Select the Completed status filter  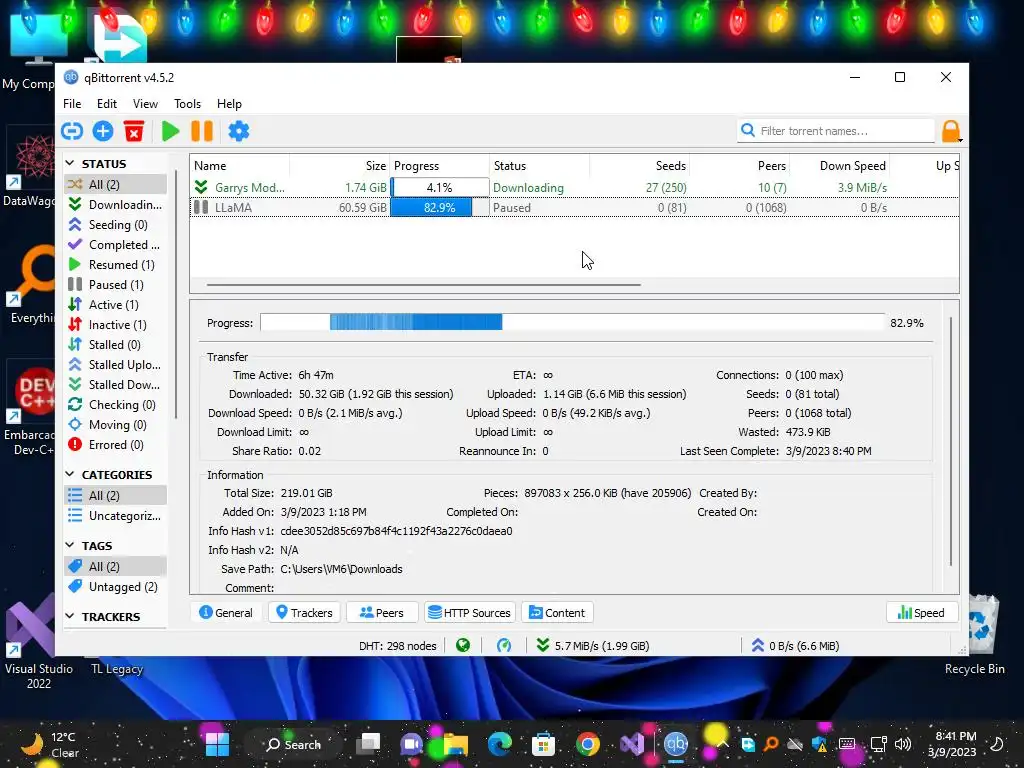(x=116, y=245)
